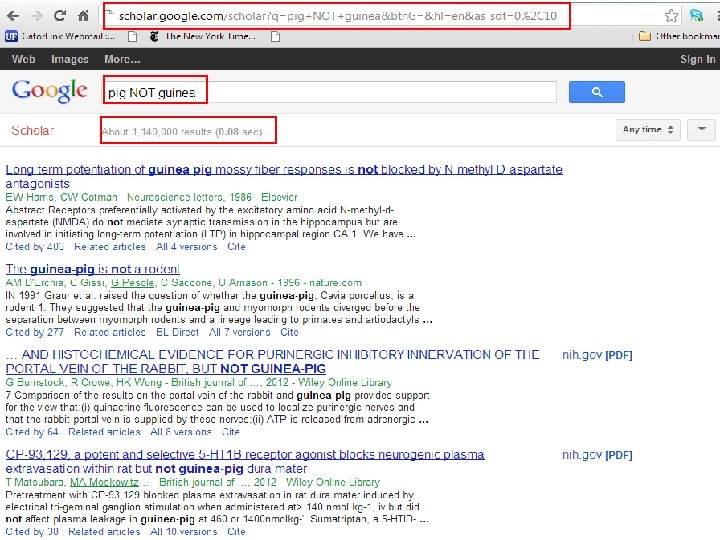Open the CP-93,129 potent and selective article
This screenshot has width=720, height=540.
(x=245, y=461)
